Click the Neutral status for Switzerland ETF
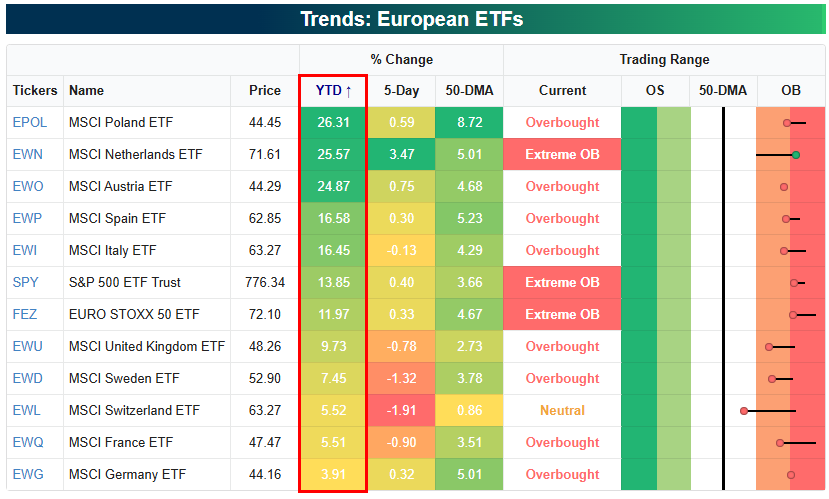This screenshot has height=499, width=829. coord(562,410)
